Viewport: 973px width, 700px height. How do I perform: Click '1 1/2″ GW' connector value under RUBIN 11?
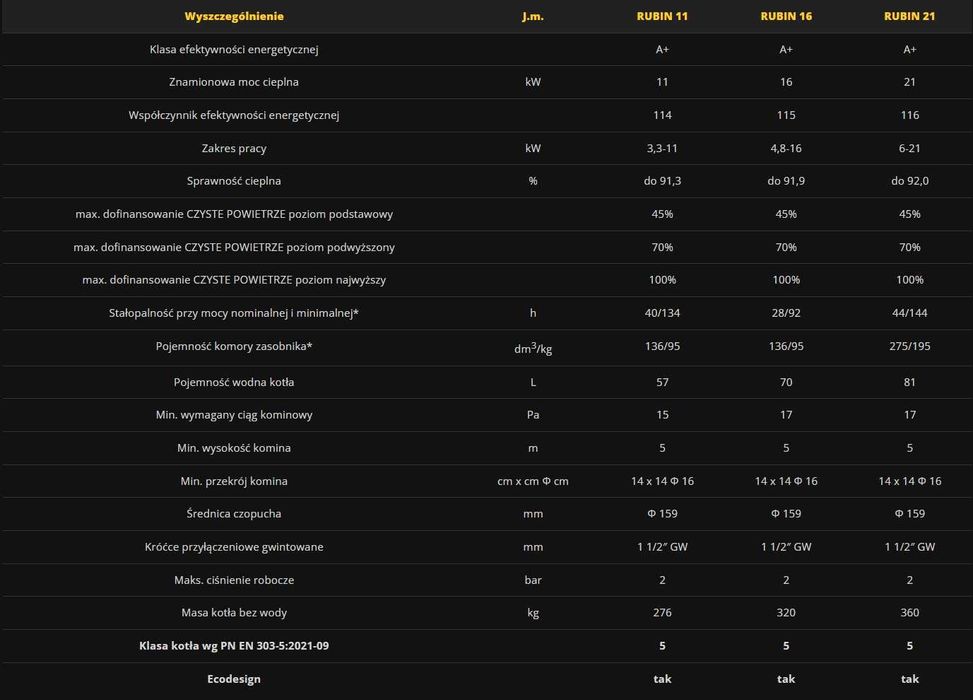(662, 547)
